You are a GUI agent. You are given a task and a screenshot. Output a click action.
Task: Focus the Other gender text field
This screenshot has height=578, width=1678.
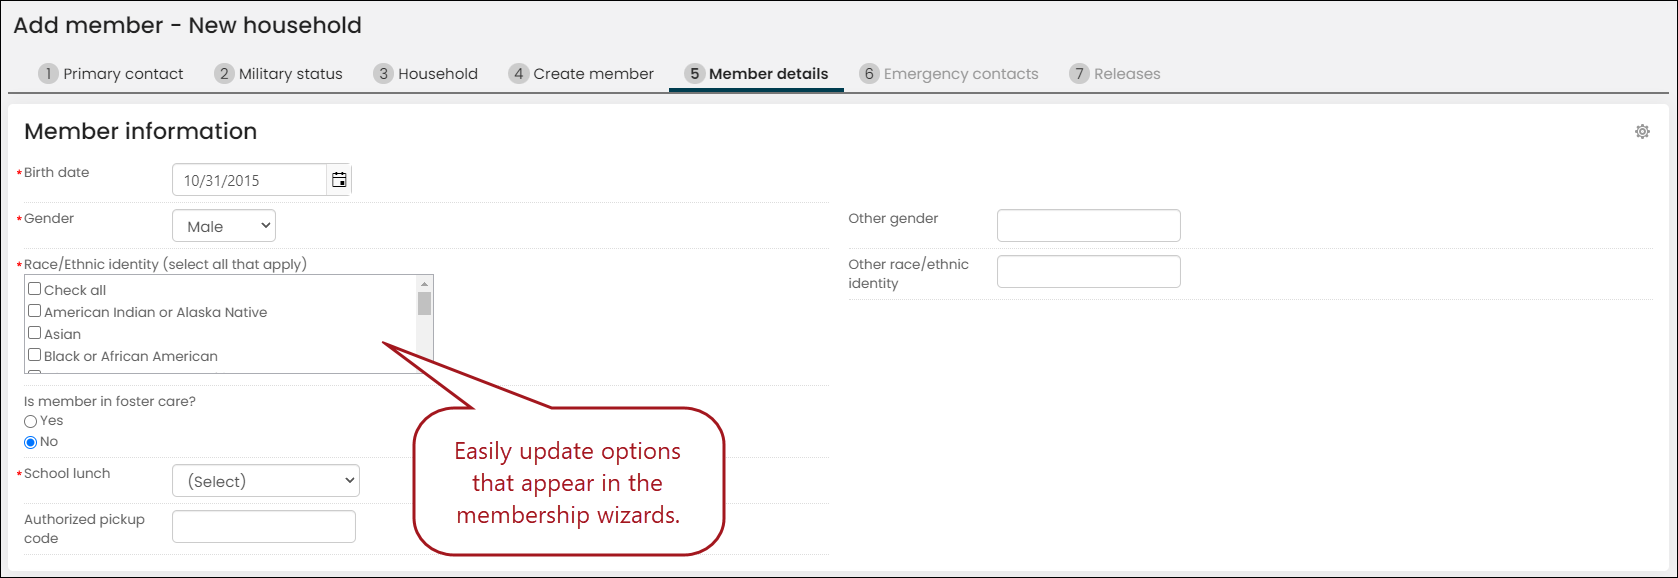1089,225
